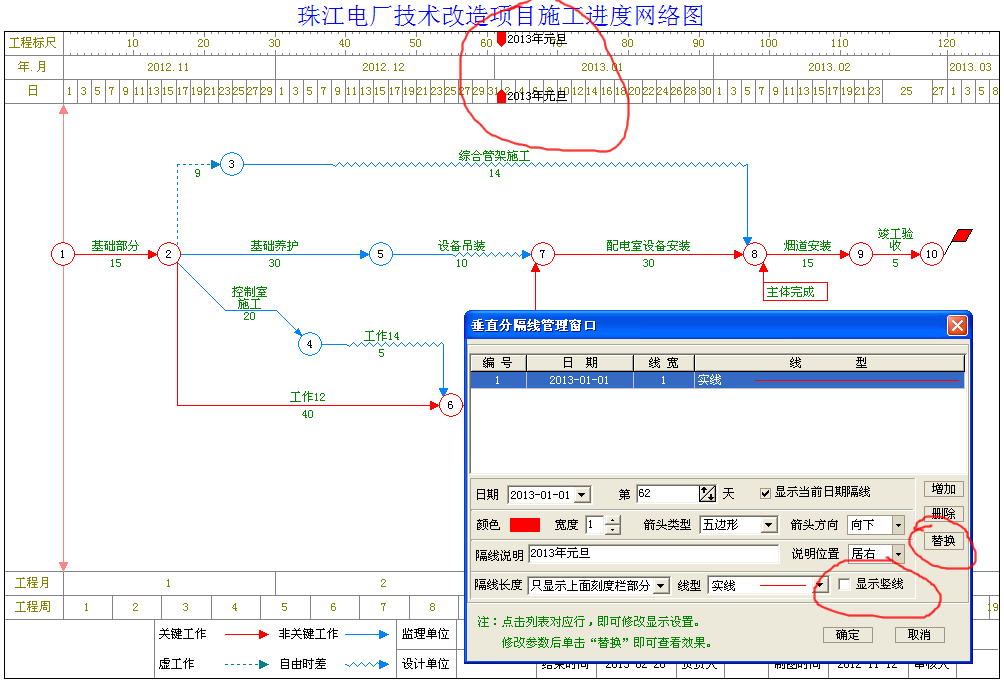This screenshot has width=1004, height=682.
Task: Select node 1 in the network diagram
Action: (x=62, y=254)
